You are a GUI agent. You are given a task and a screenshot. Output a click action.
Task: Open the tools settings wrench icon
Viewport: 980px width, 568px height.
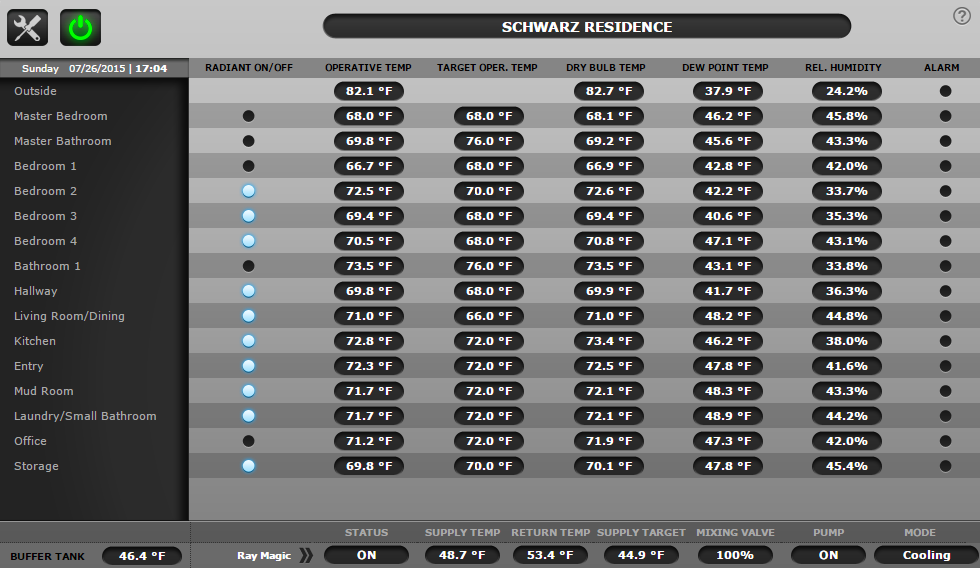point(28,27)
